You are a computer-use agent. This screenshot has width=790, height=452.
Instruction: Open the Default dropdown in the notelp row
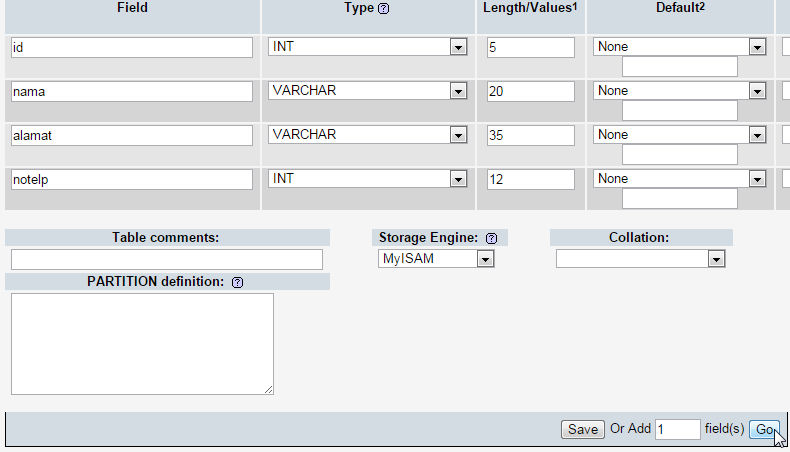click(680, 179)
